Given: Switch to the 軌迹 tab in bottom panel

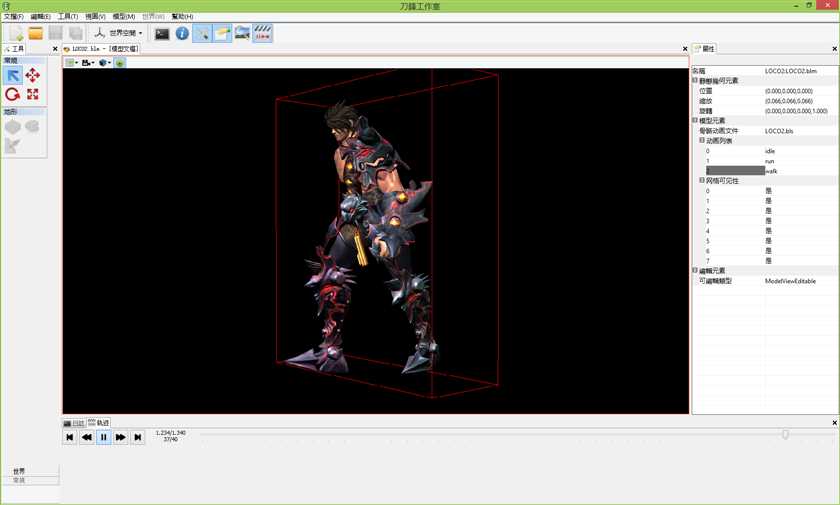Looking at the screenshot, I should (99, 423).
